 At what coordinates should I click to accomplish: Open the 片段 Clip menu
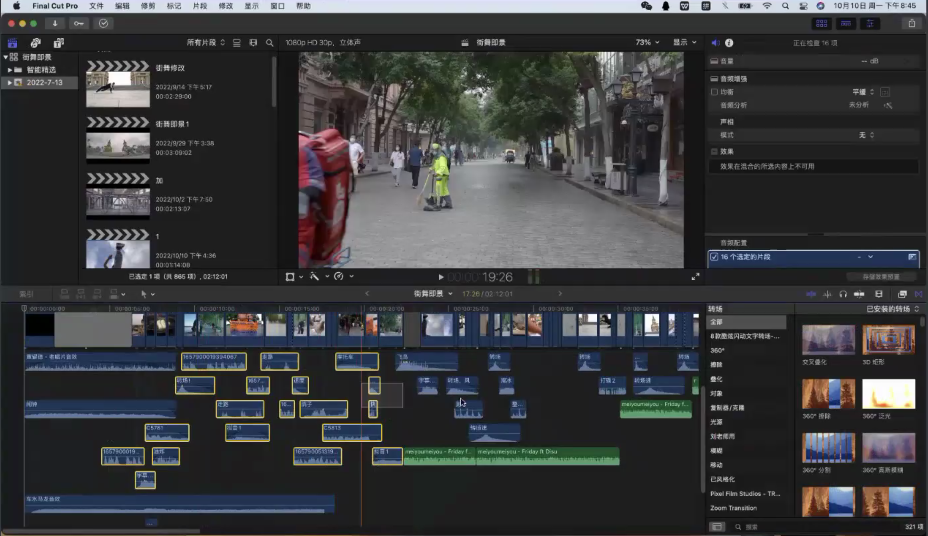(x=200, y=6)
